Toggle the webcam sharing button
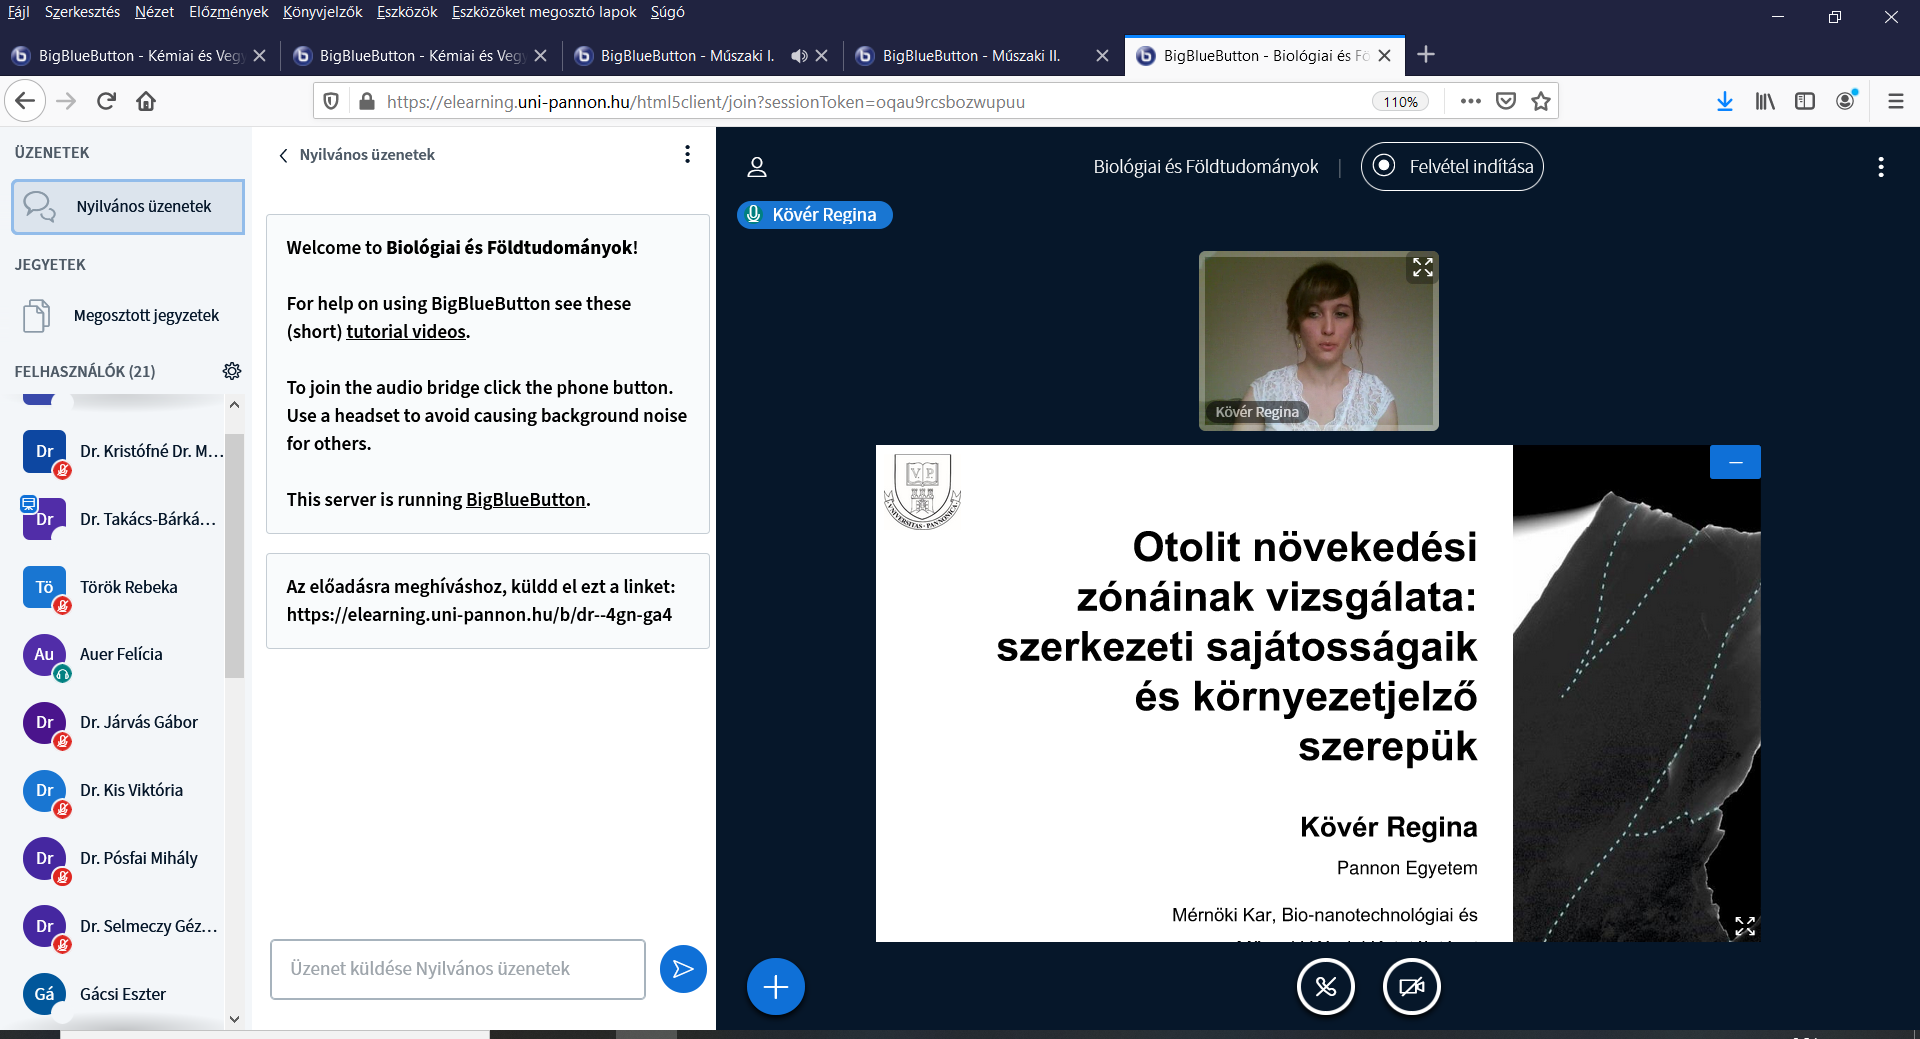Screen dimensions: 1920x1039 coord(1411,987)
